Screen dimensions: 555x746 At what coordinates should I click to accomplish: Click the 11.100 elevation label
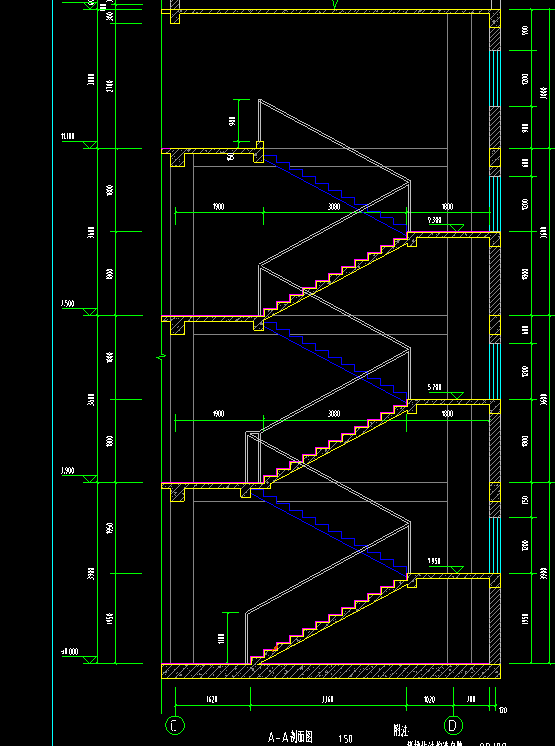point(68,137)
